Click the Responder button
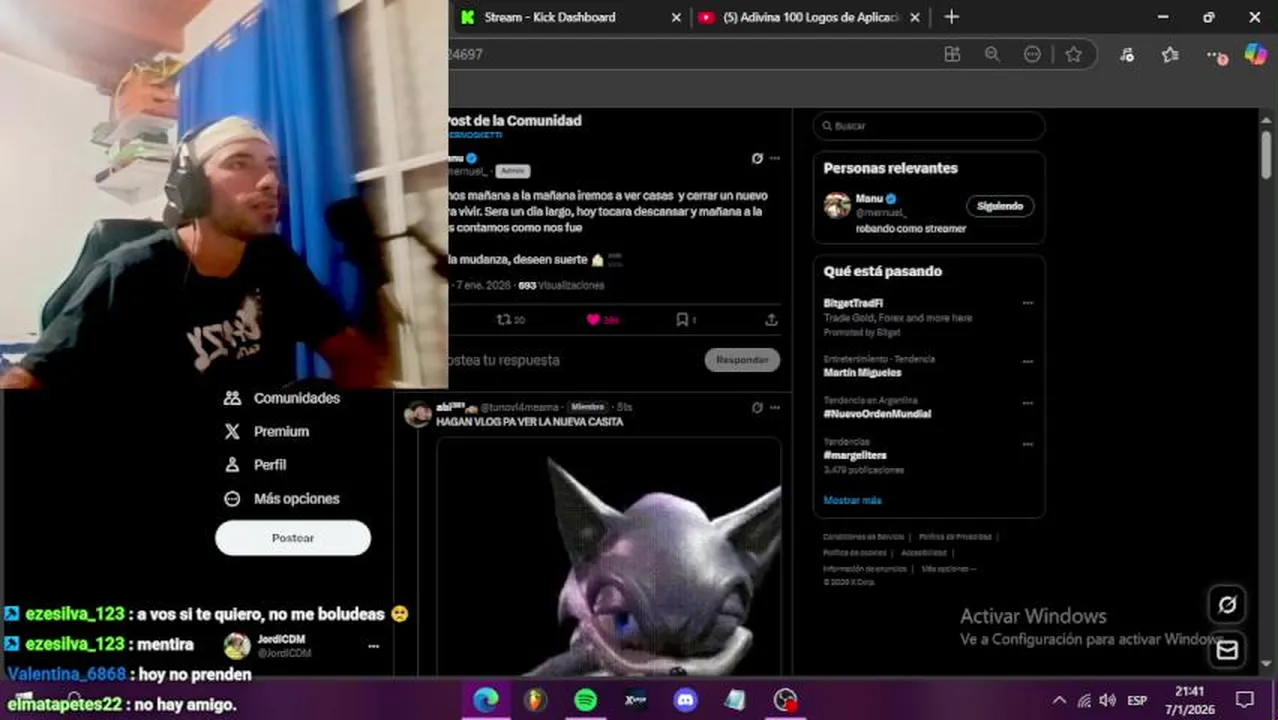This screenshot has height=720, width=1278. pyautogui.click(x=742, y=360)
